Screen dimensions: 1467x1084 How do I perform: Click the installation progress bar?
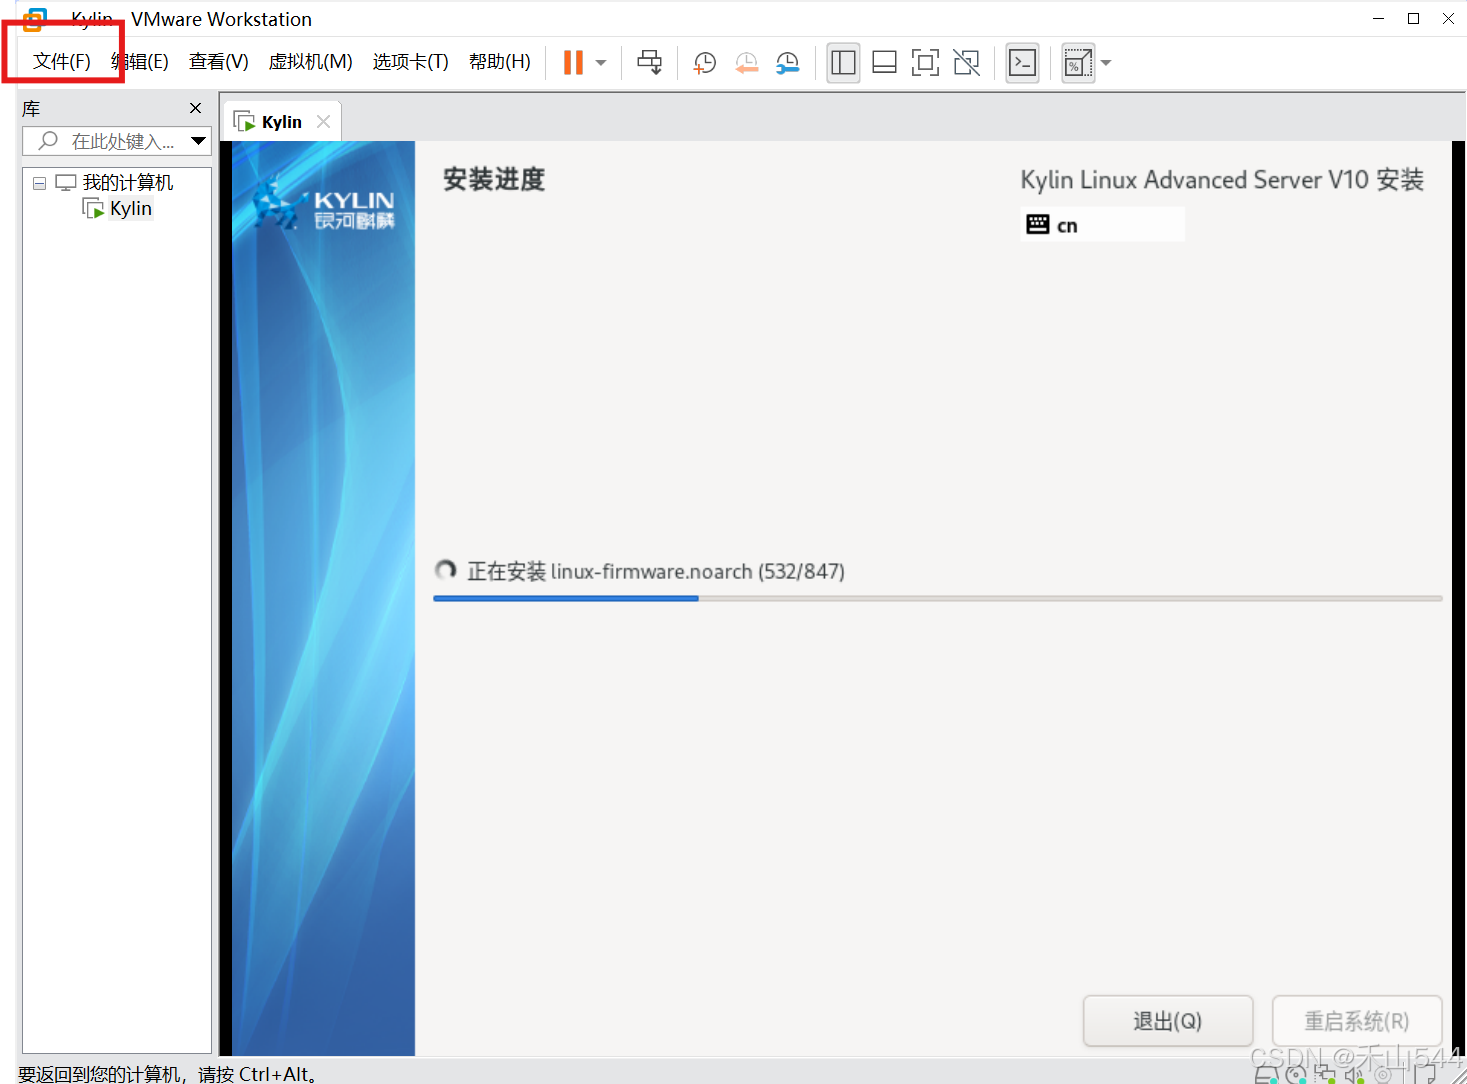937,598
